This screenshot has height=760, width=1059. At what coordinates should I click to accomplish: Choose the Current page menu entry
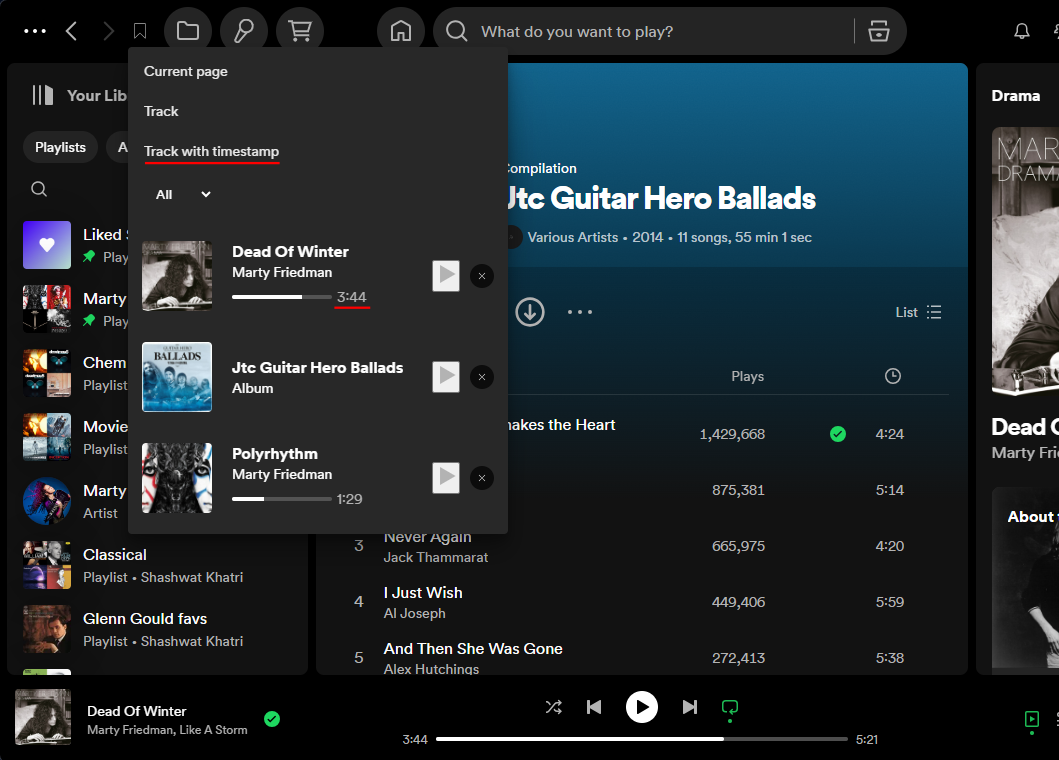point(186,71)
